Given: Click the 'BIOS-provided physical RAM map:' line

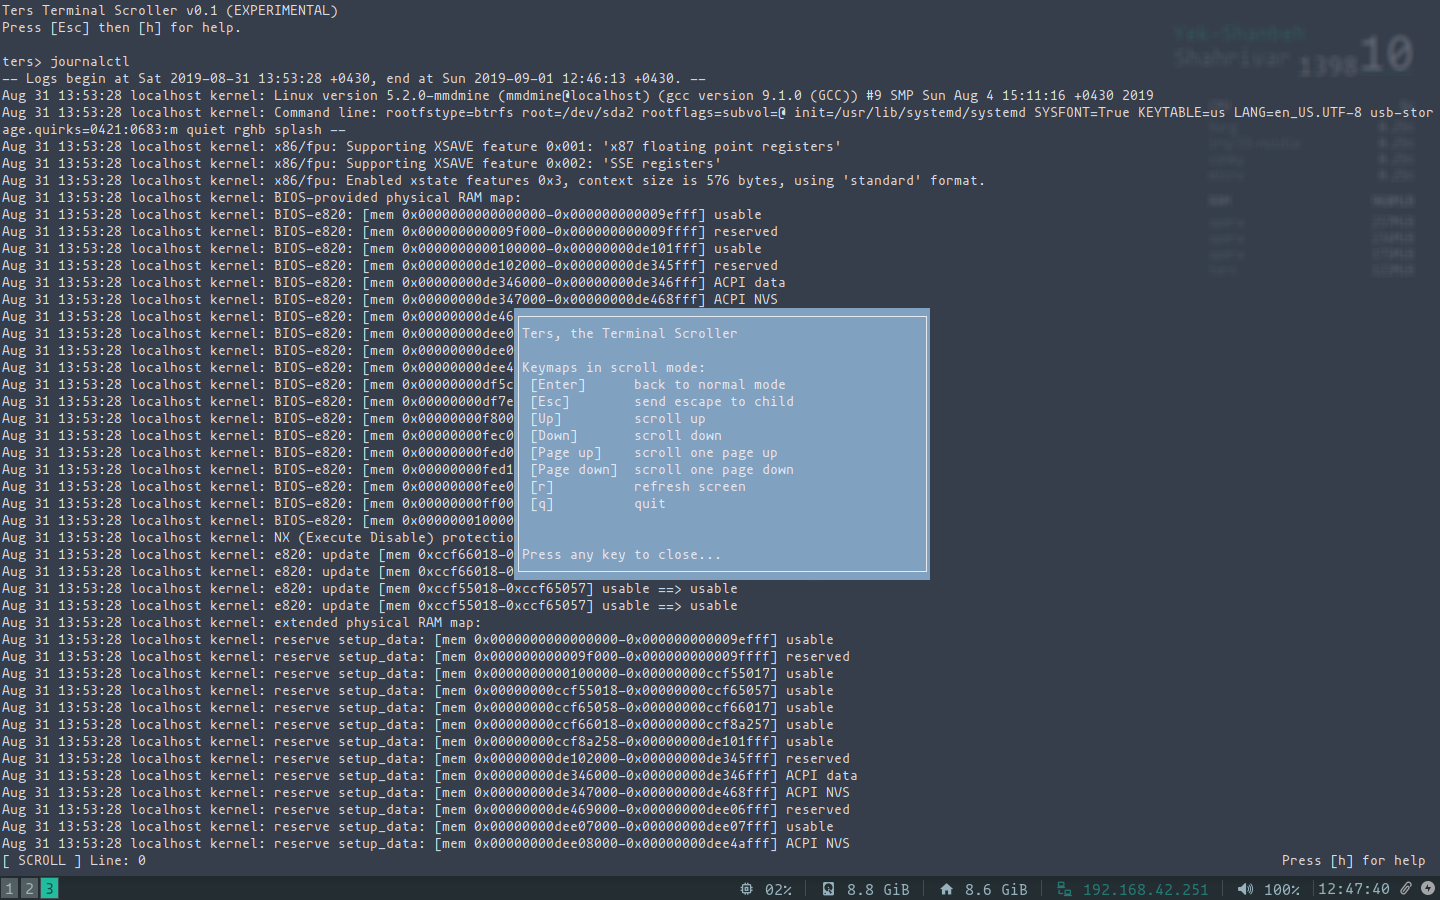Looking at the screenshot, I should [x=262, y=197].
